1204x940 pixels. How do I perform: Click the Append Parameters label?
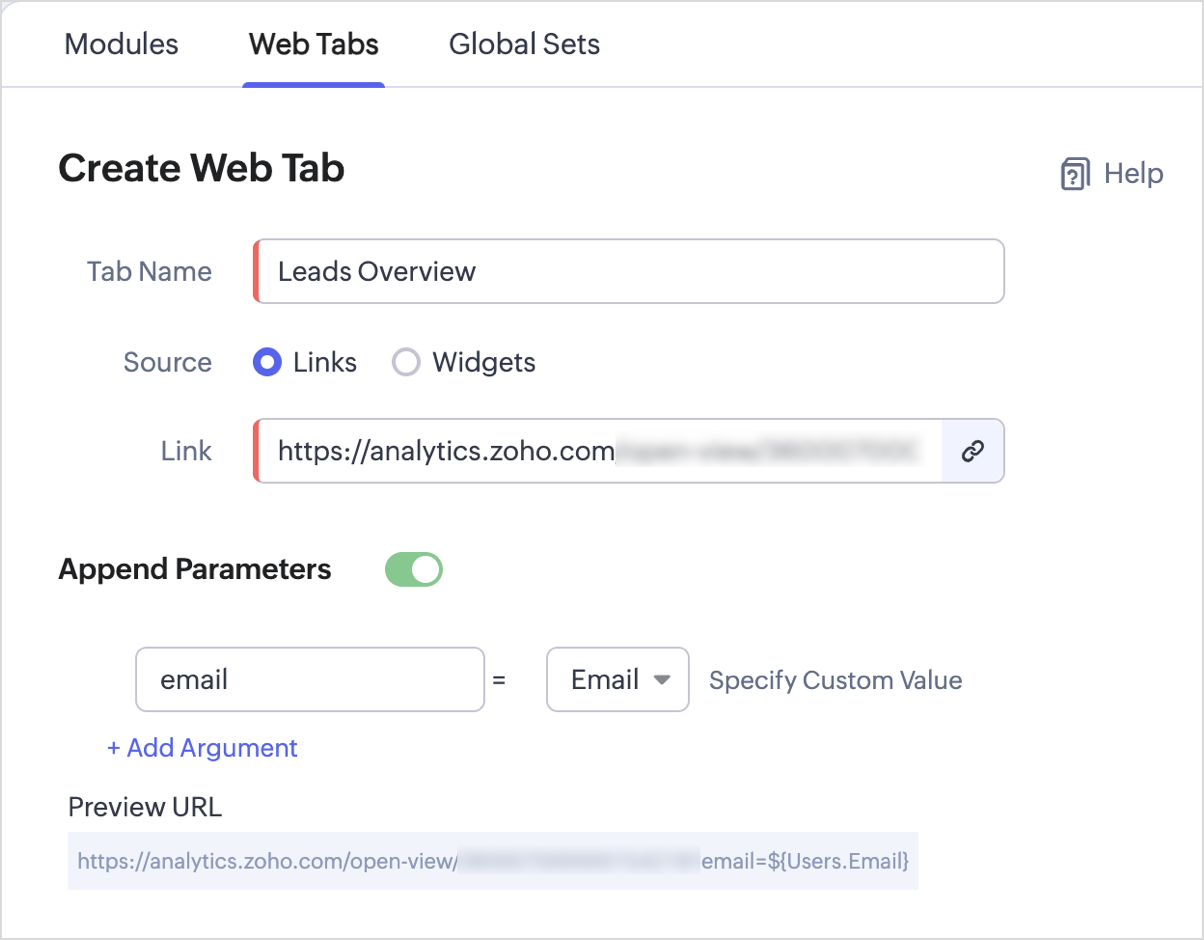pyautogui.click(x=195, y=569)
